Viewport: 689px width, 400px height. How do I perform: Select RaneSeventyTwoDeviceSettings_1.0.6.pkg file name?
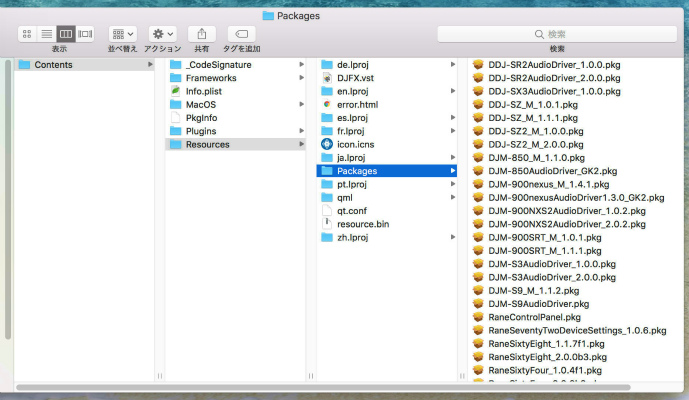[x=577, y=330]
